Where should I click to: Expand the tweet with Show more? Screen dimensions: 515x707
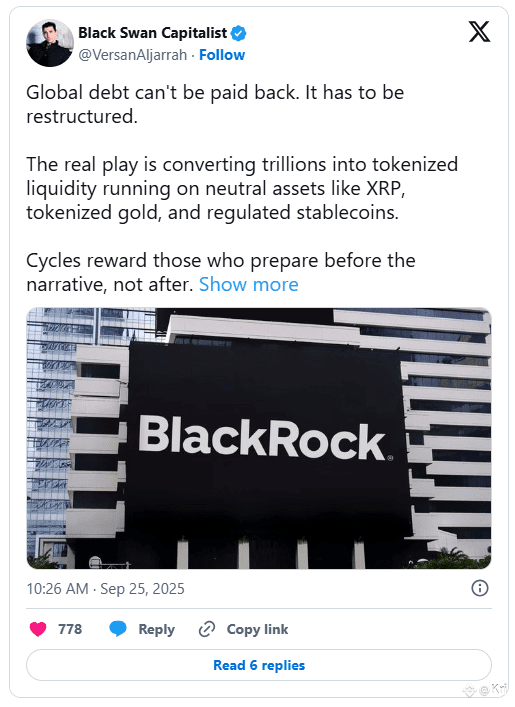point(248,285)
